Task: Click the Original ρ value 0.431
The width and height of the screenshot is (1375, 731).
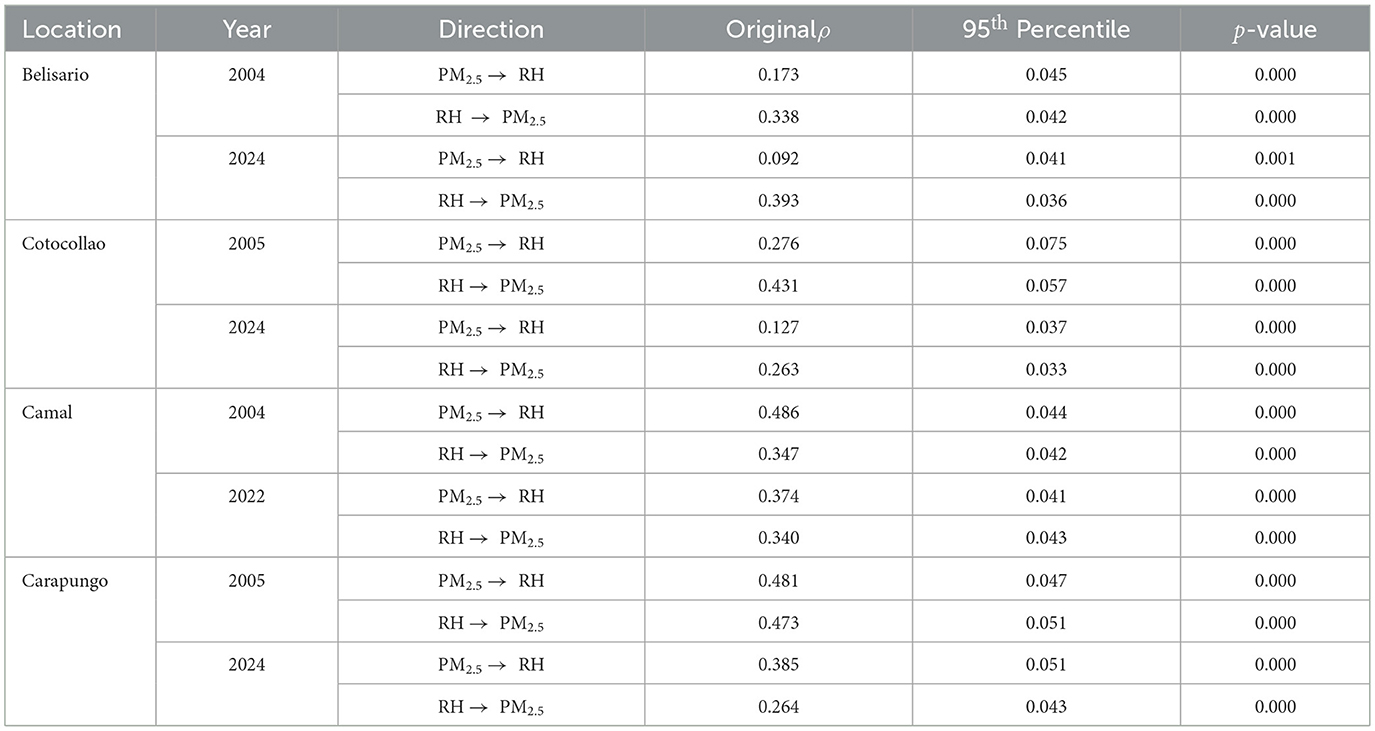Action: click(x=778, y=286)
